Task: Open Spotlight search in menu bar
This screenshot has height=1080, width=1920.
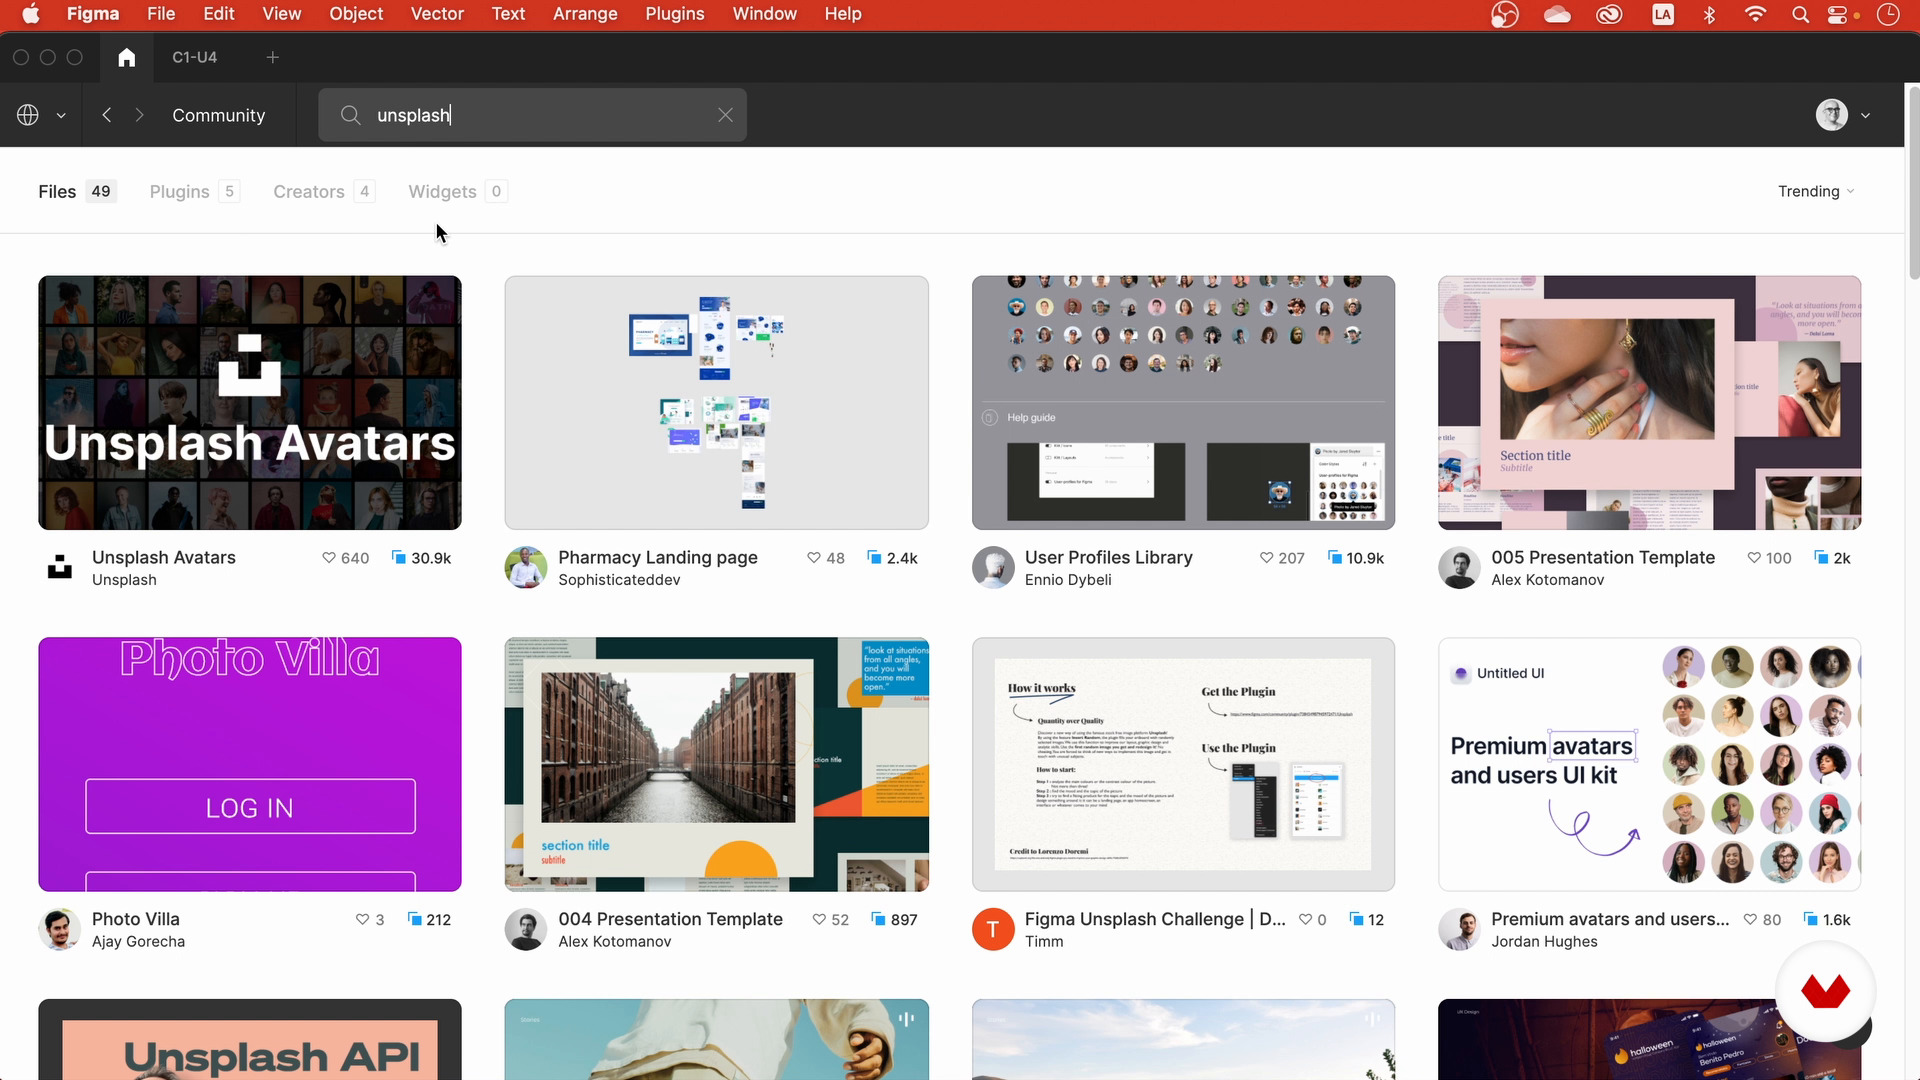Action: pos(1800,14)
